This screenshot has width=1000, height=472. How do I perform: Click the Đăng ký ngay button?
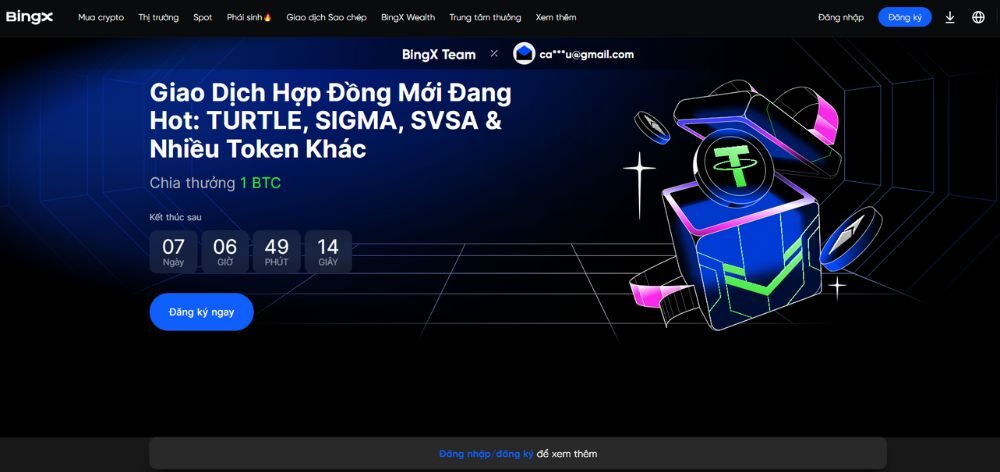202,312
